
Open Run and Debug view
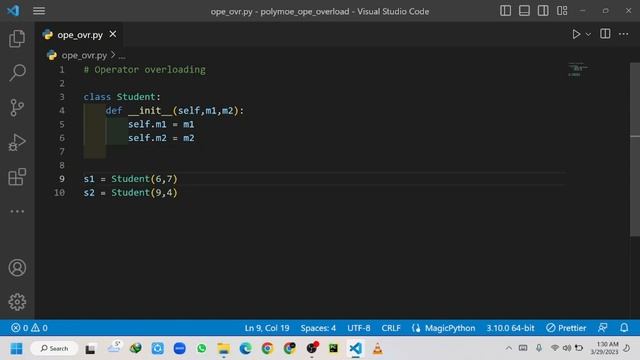17,142
